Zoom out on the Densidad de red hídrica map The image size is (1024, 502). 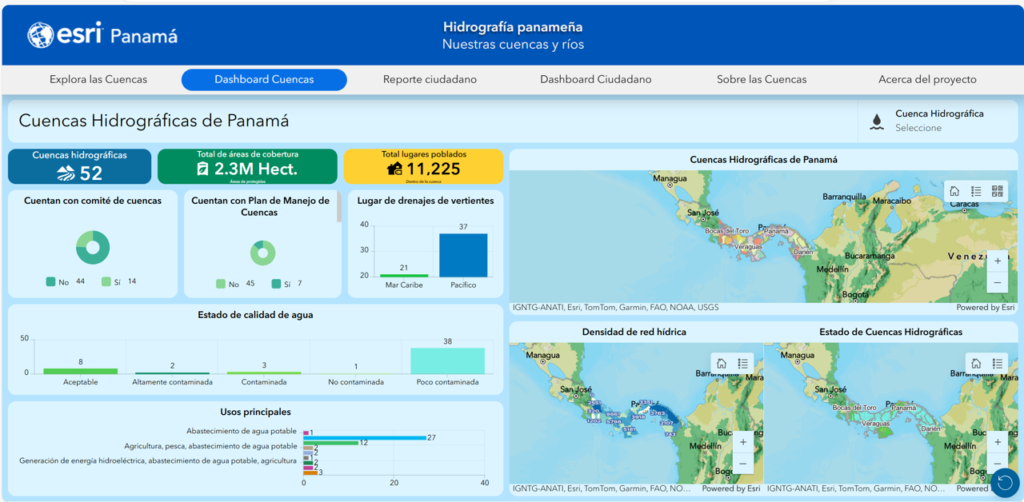point(741,463)
